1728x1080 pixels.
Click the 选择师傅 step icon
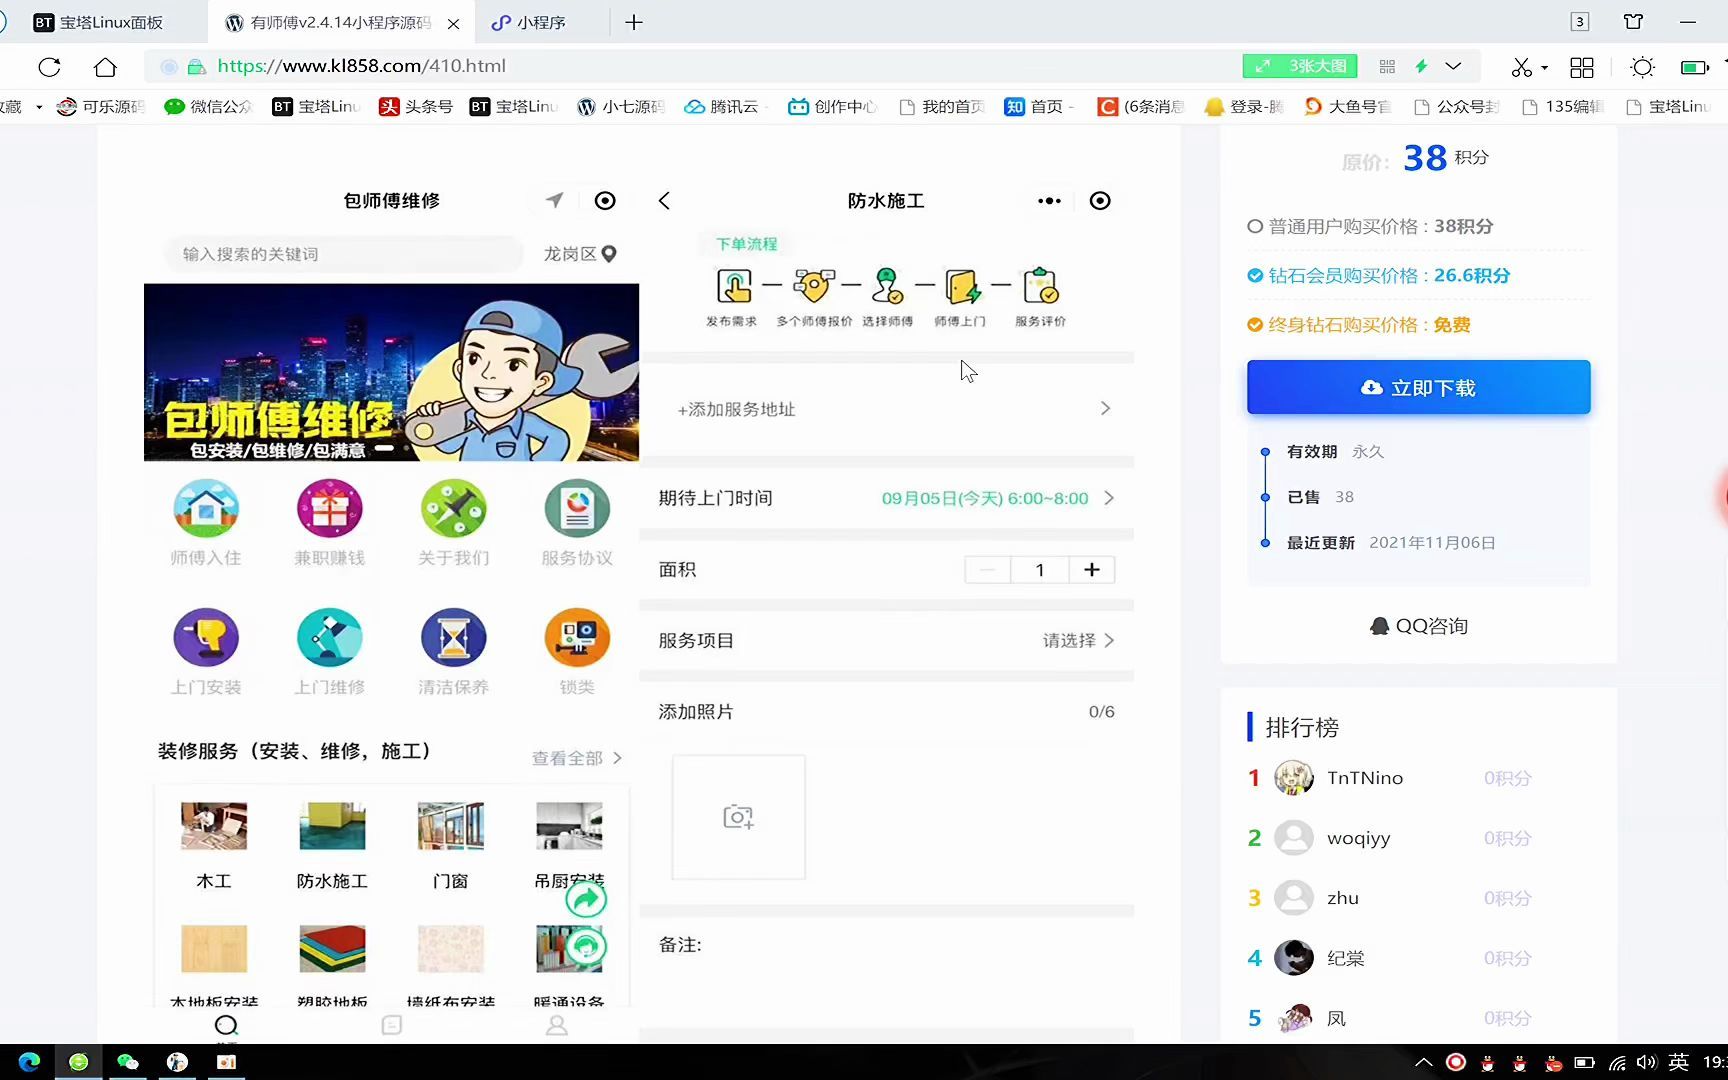(887, 287)
